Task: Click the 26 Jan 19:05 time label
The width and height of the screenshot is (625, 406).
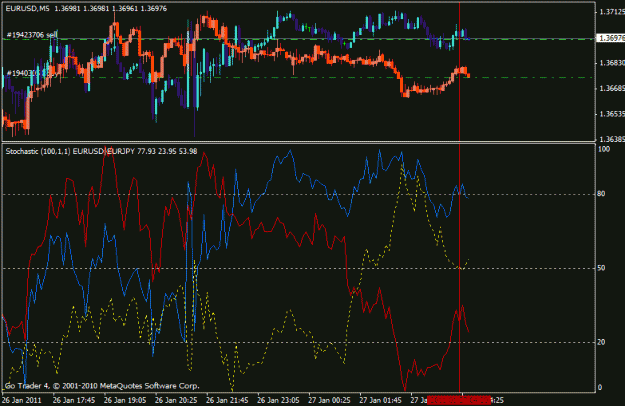Action: click(125, 400)
